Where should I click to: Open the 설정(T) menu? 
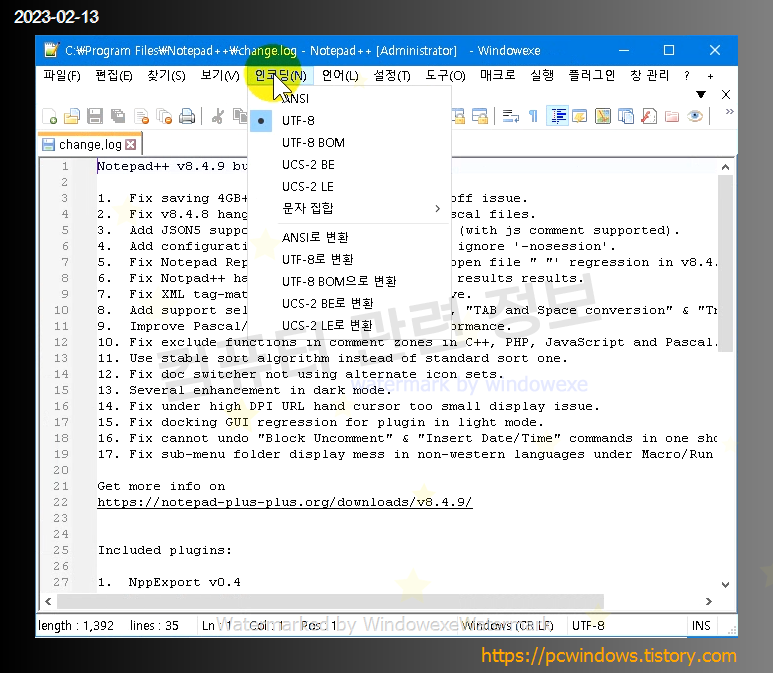(x=392, y=75)
